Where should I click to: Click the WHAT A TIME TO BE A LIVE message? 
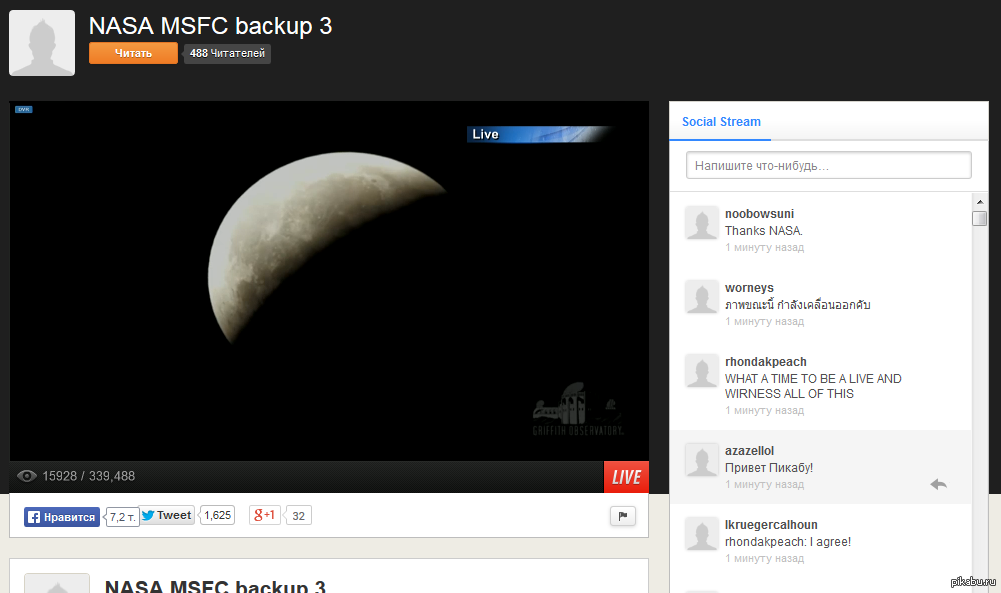813,386
